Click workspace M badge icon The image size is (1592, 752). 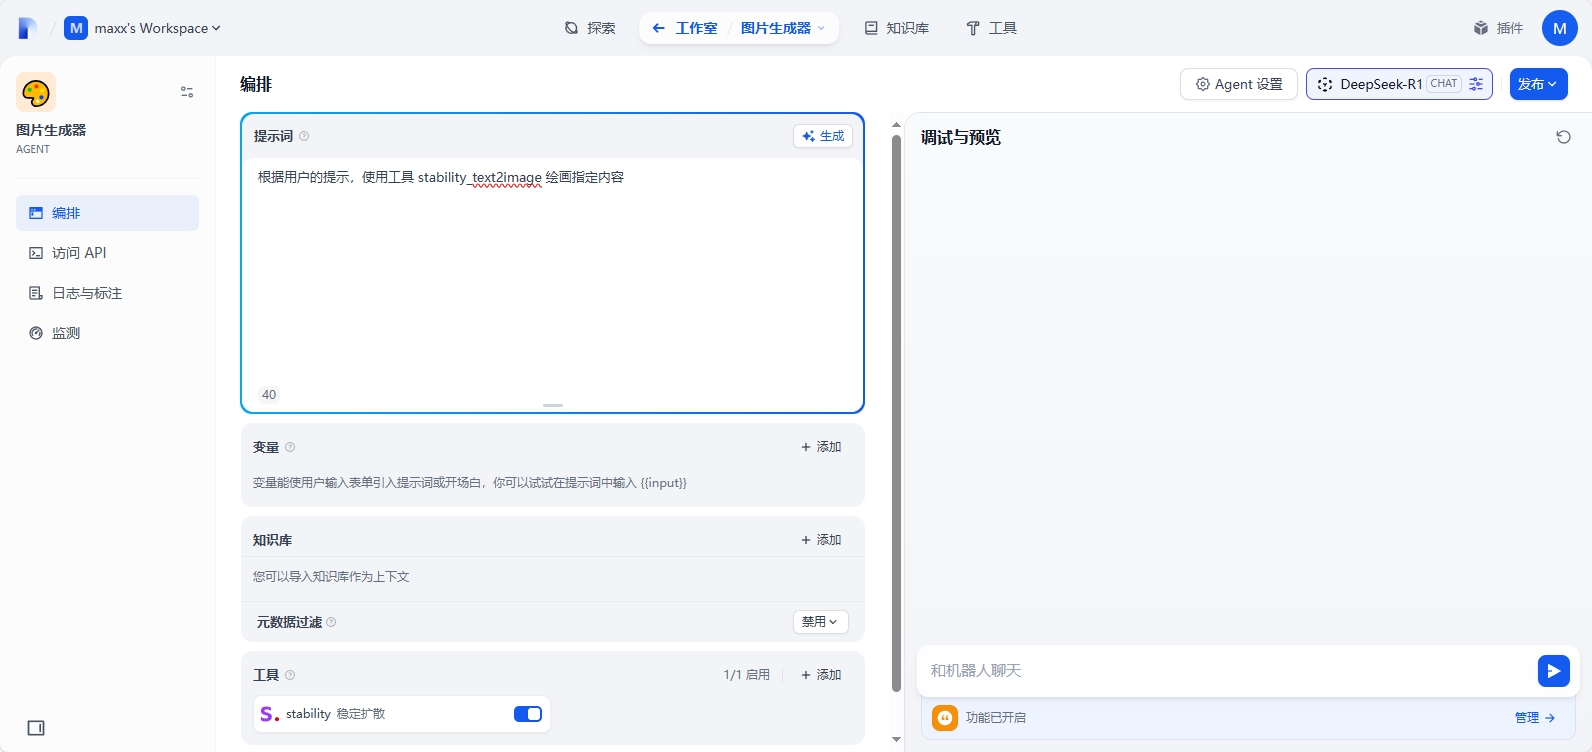pos(76,28)
